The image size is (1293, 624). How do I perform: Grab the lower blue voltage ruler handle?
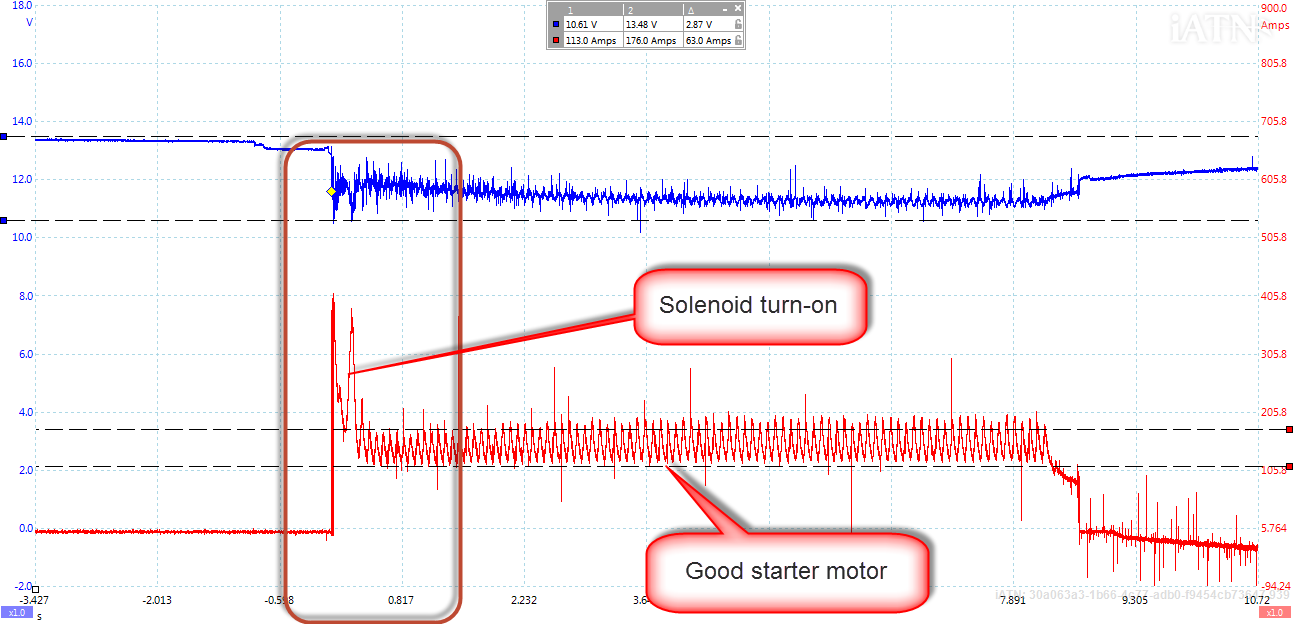click(x=4, y=220)
